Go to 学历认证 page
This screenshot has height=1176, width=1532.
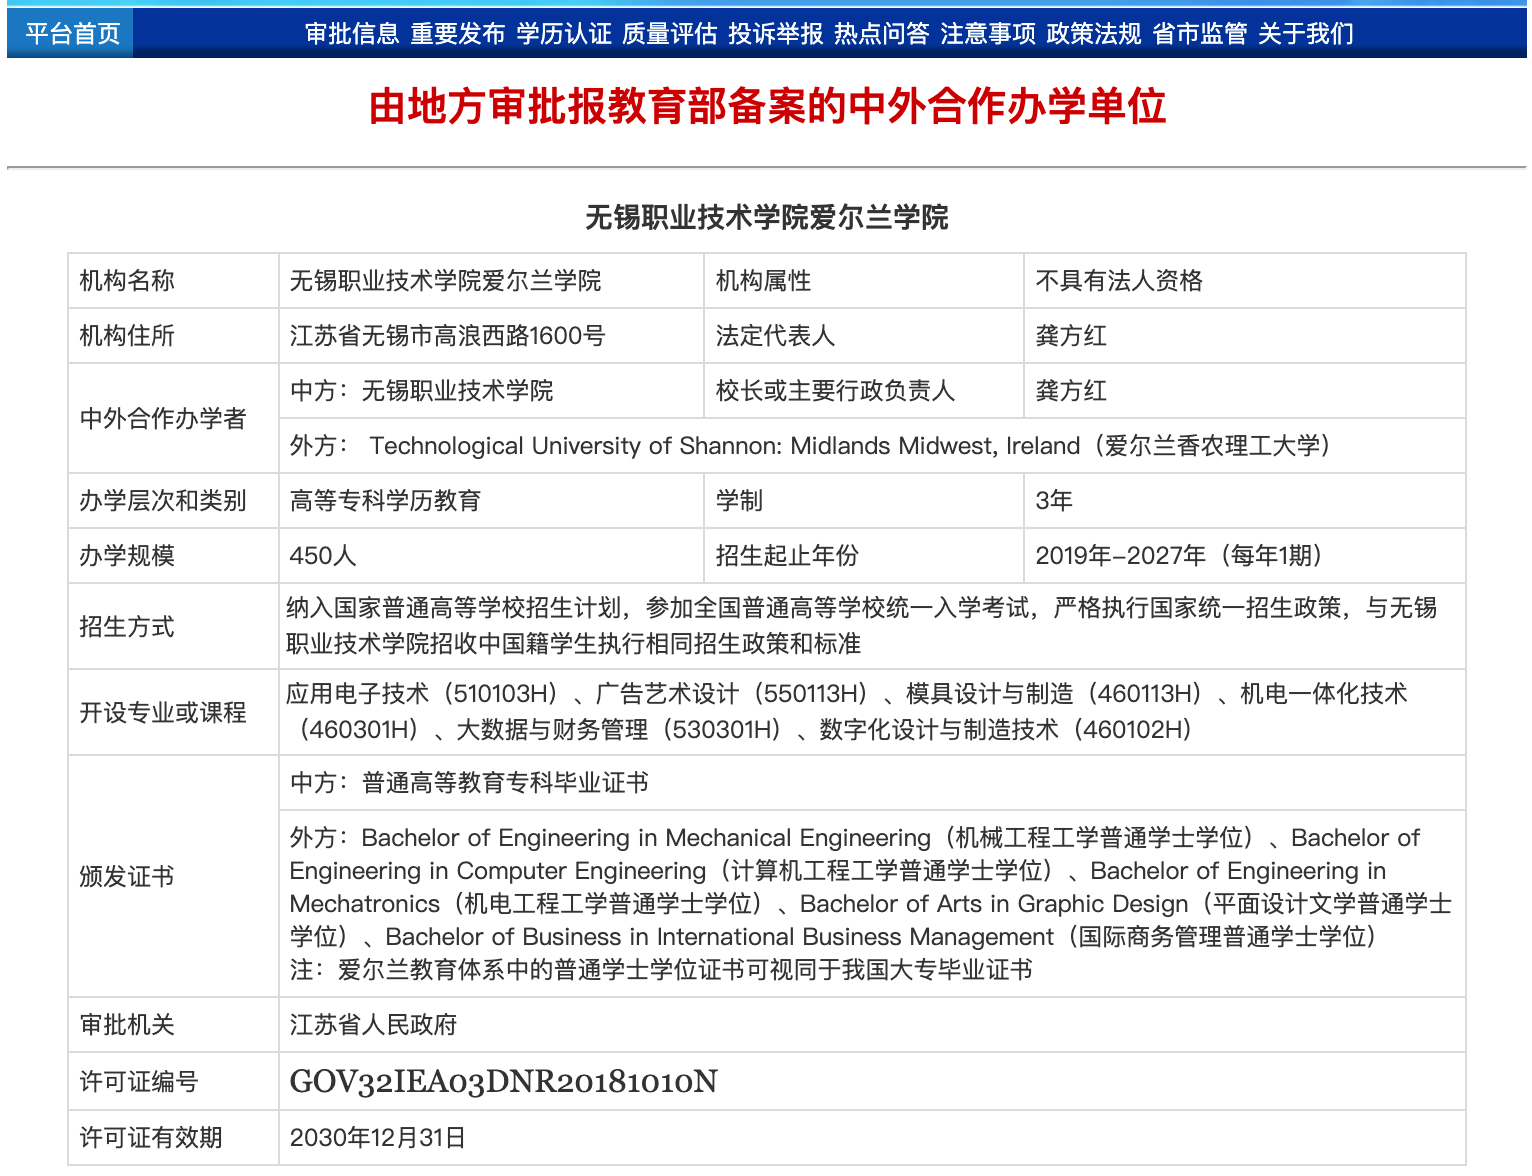coord(564,34)
